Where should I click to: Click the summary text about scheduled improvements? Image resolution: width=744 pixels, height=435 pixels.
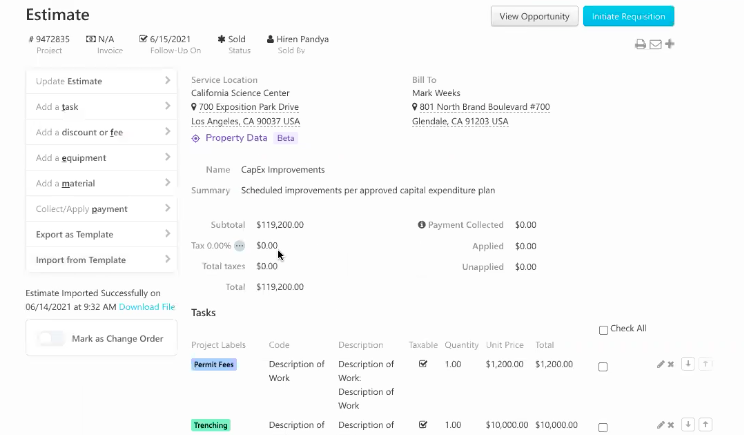(368, 190)
